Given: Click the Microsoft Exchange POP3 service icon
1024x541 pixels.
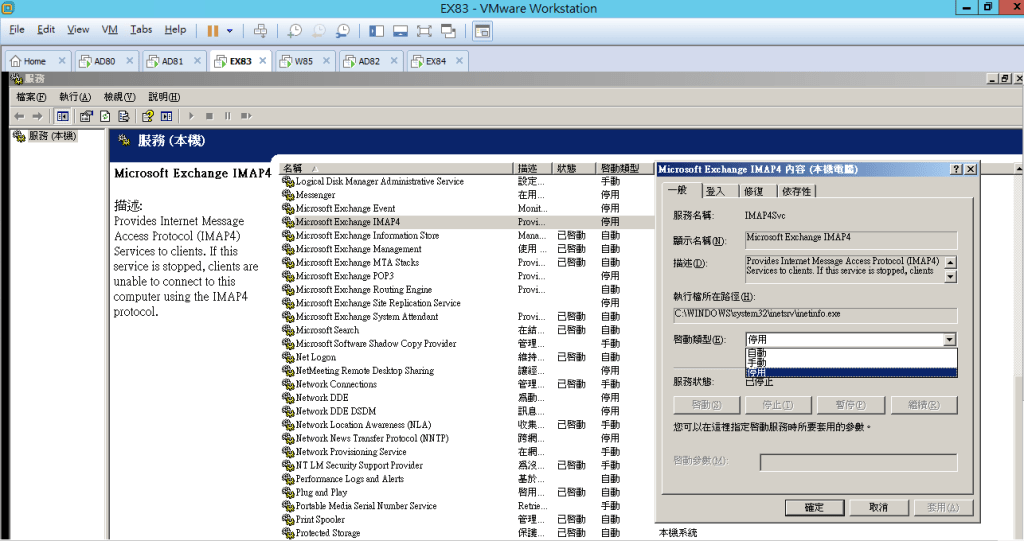Looking at the screenshot, I should point(288,276).
